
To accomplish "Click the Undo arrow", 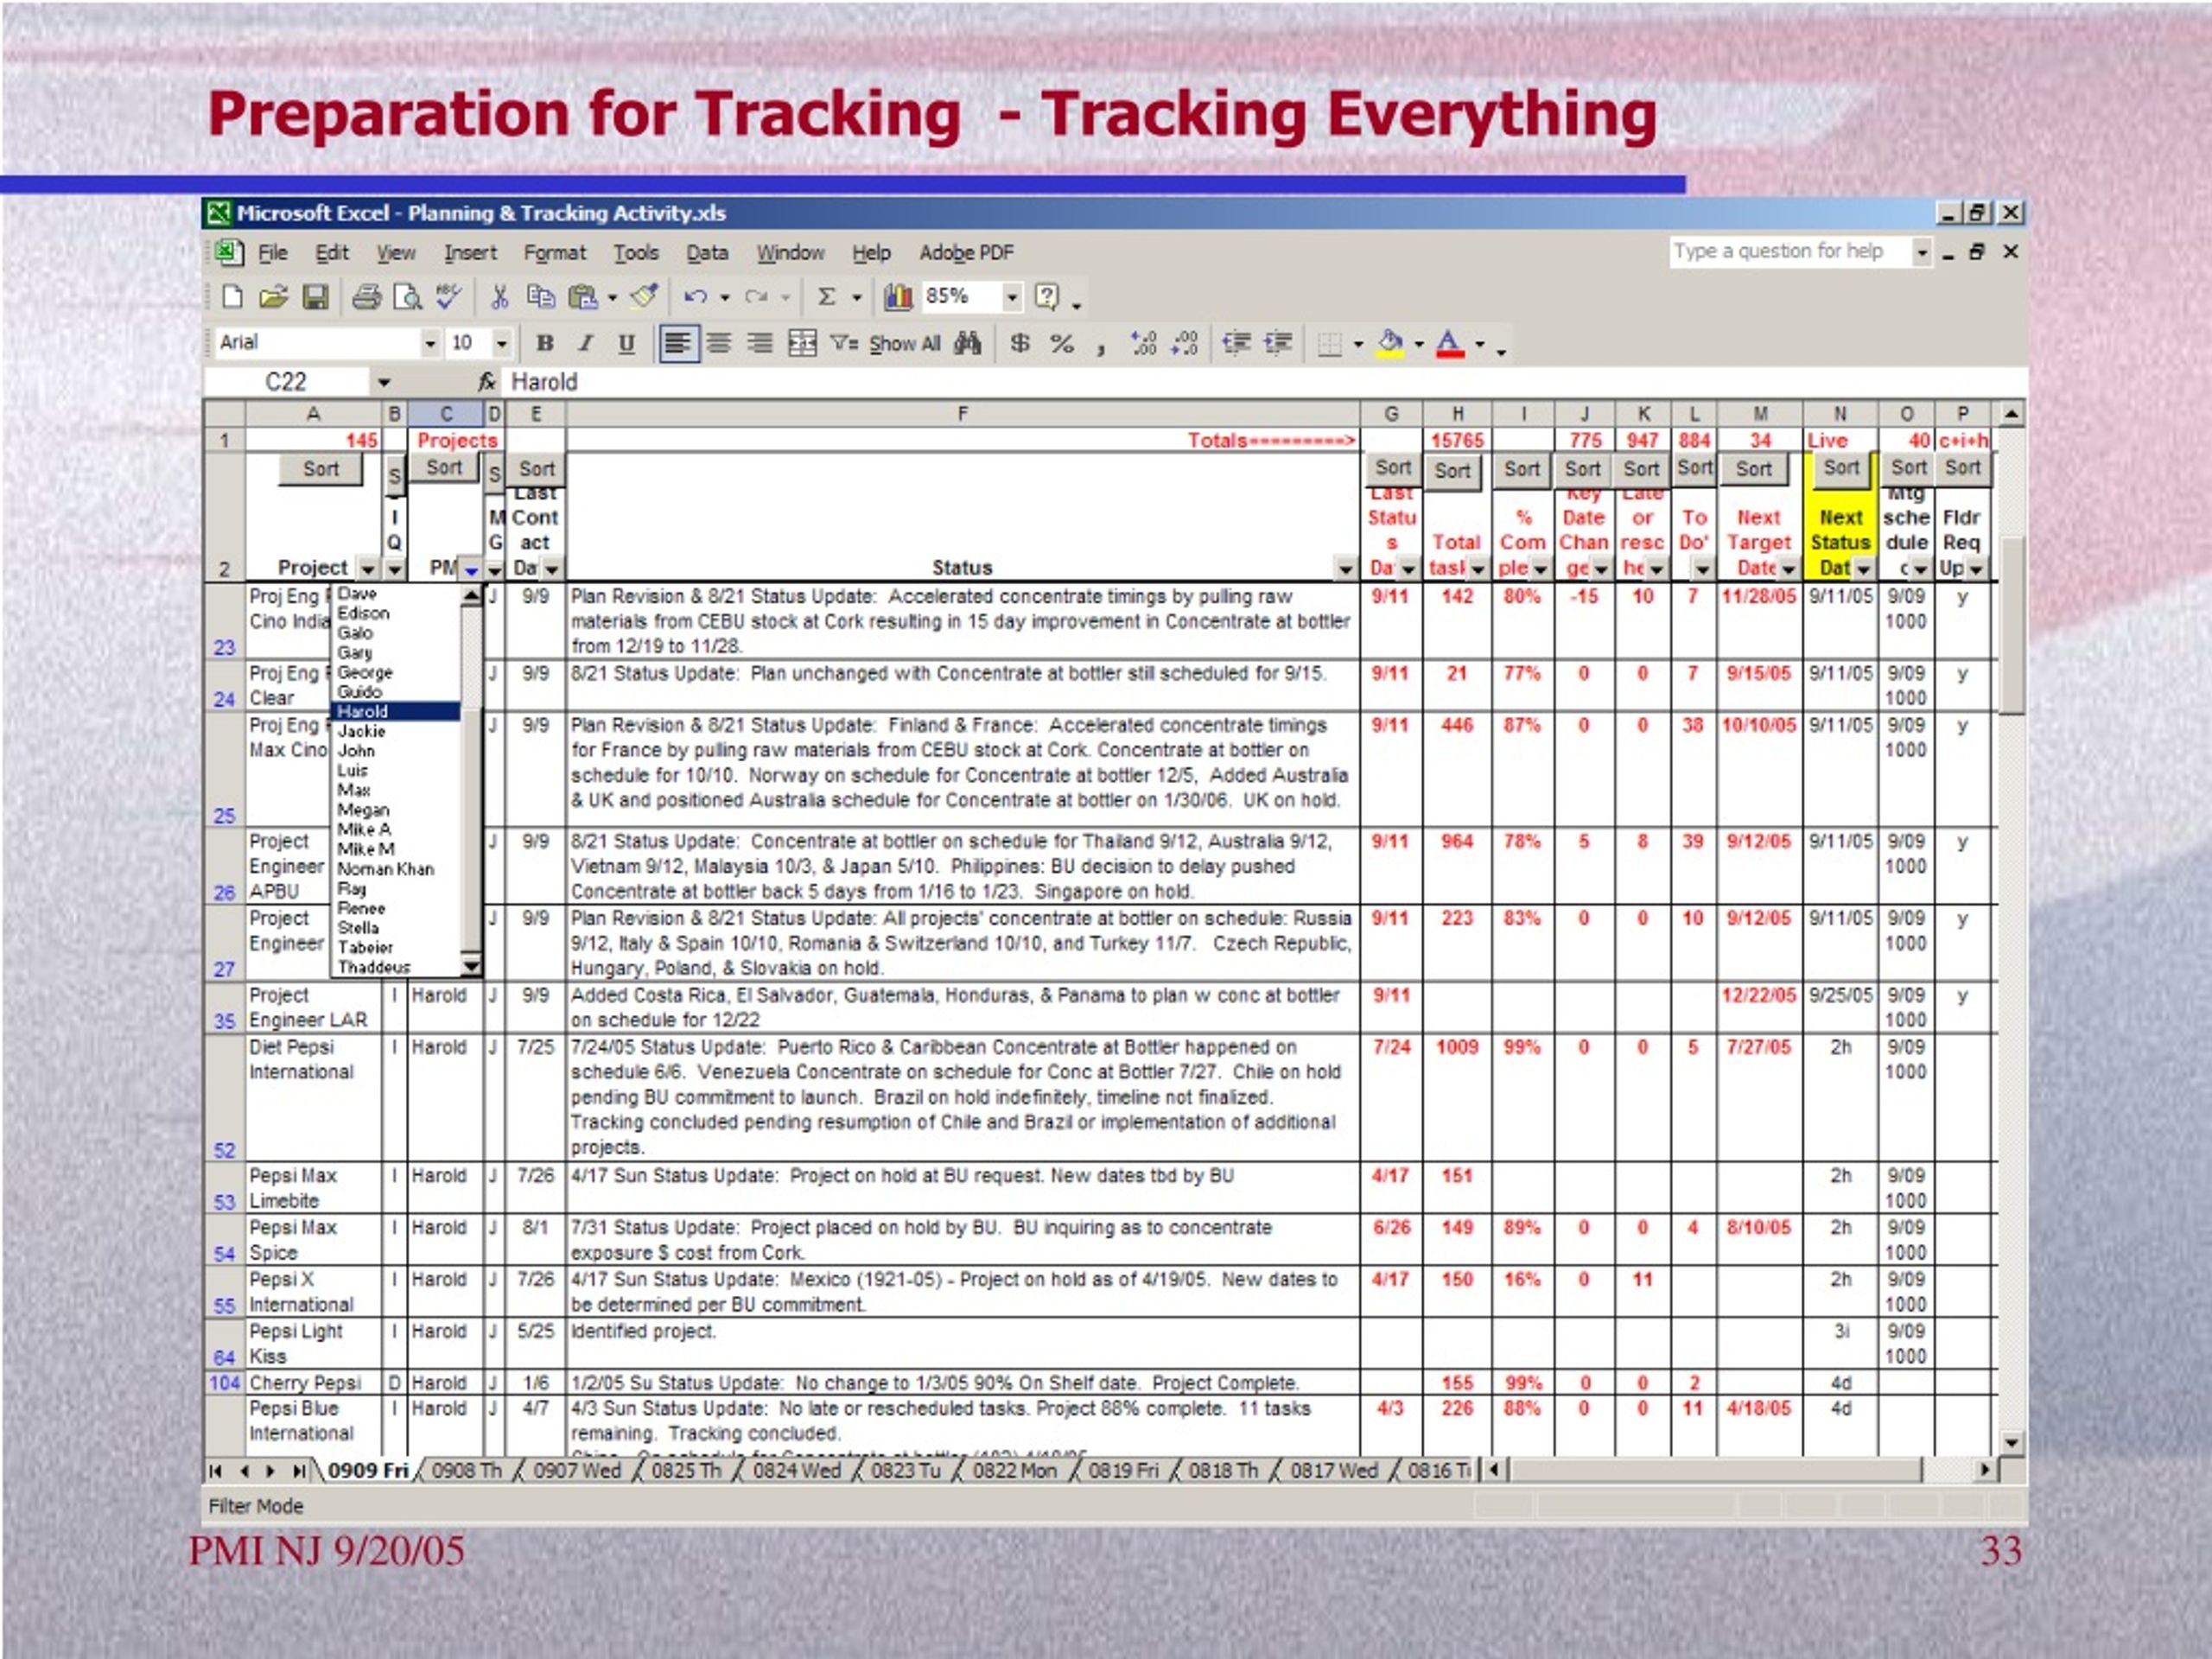I will click(695, 297).
